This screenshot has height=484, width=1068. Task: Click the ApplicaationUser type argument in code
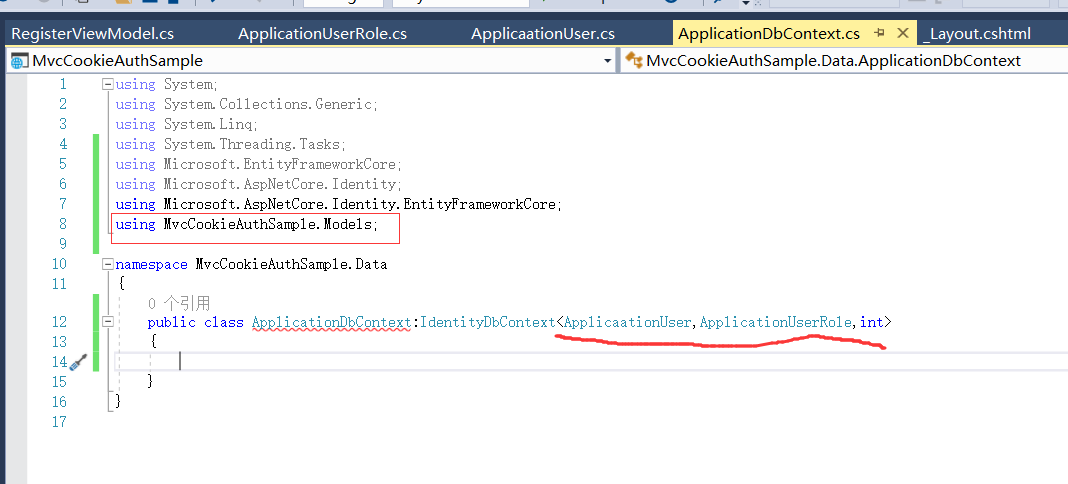[x=627, y=322]
